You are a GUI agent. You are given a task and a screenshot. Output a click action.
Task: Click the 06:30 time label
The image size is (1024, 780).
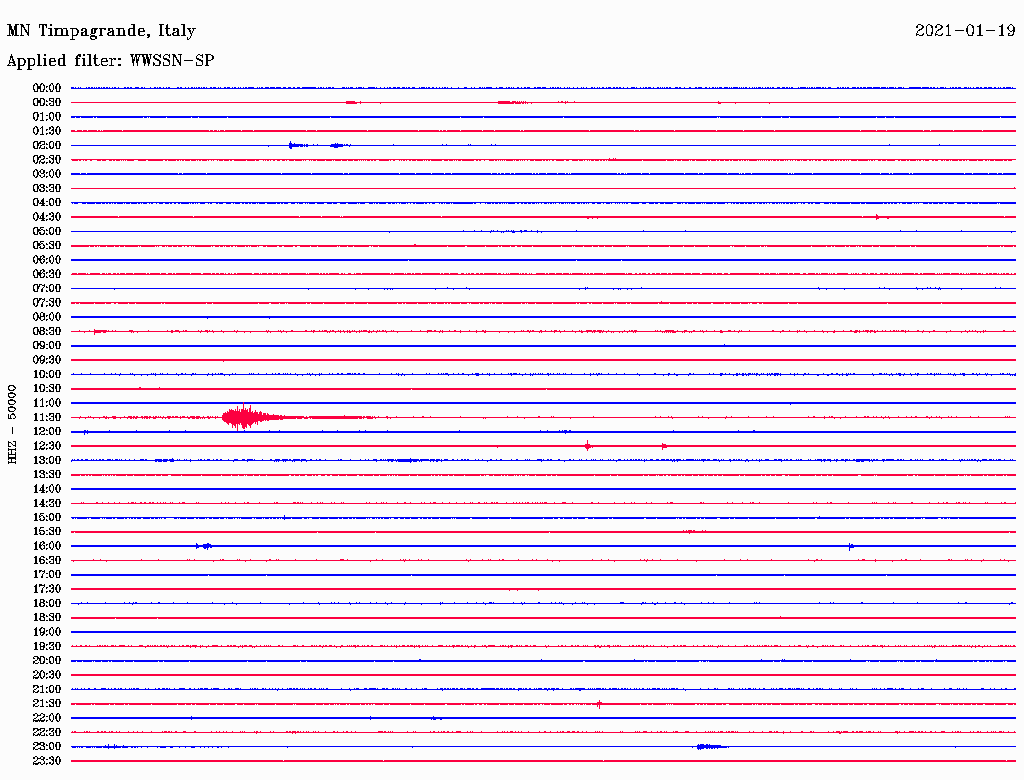click(47, 274)
